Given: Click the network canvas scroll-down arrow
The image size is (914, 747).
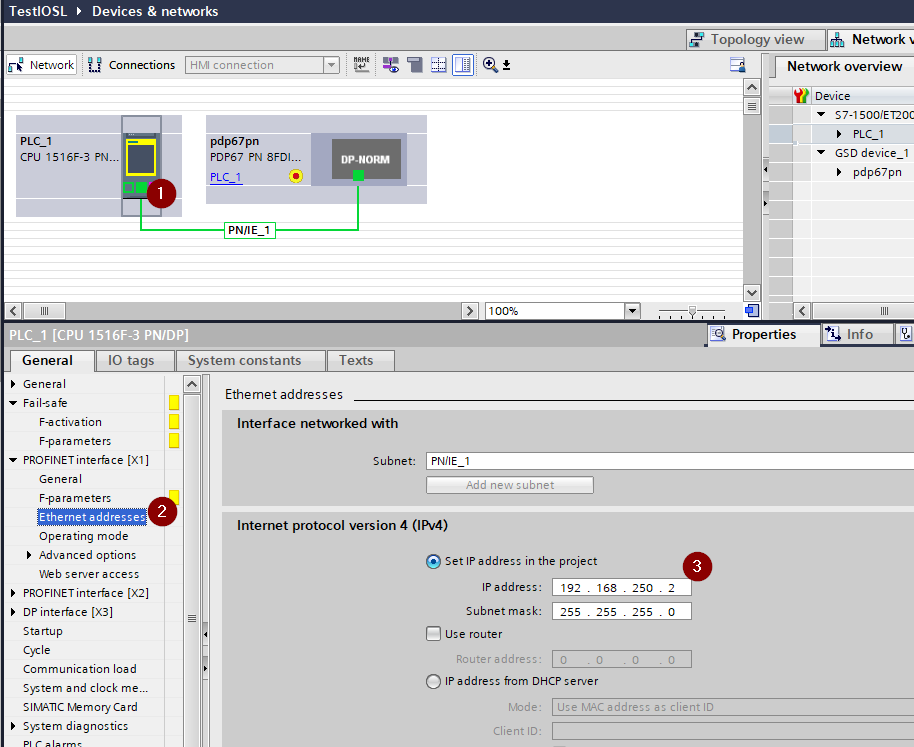Looking at the screenshot, I should 752,293.
